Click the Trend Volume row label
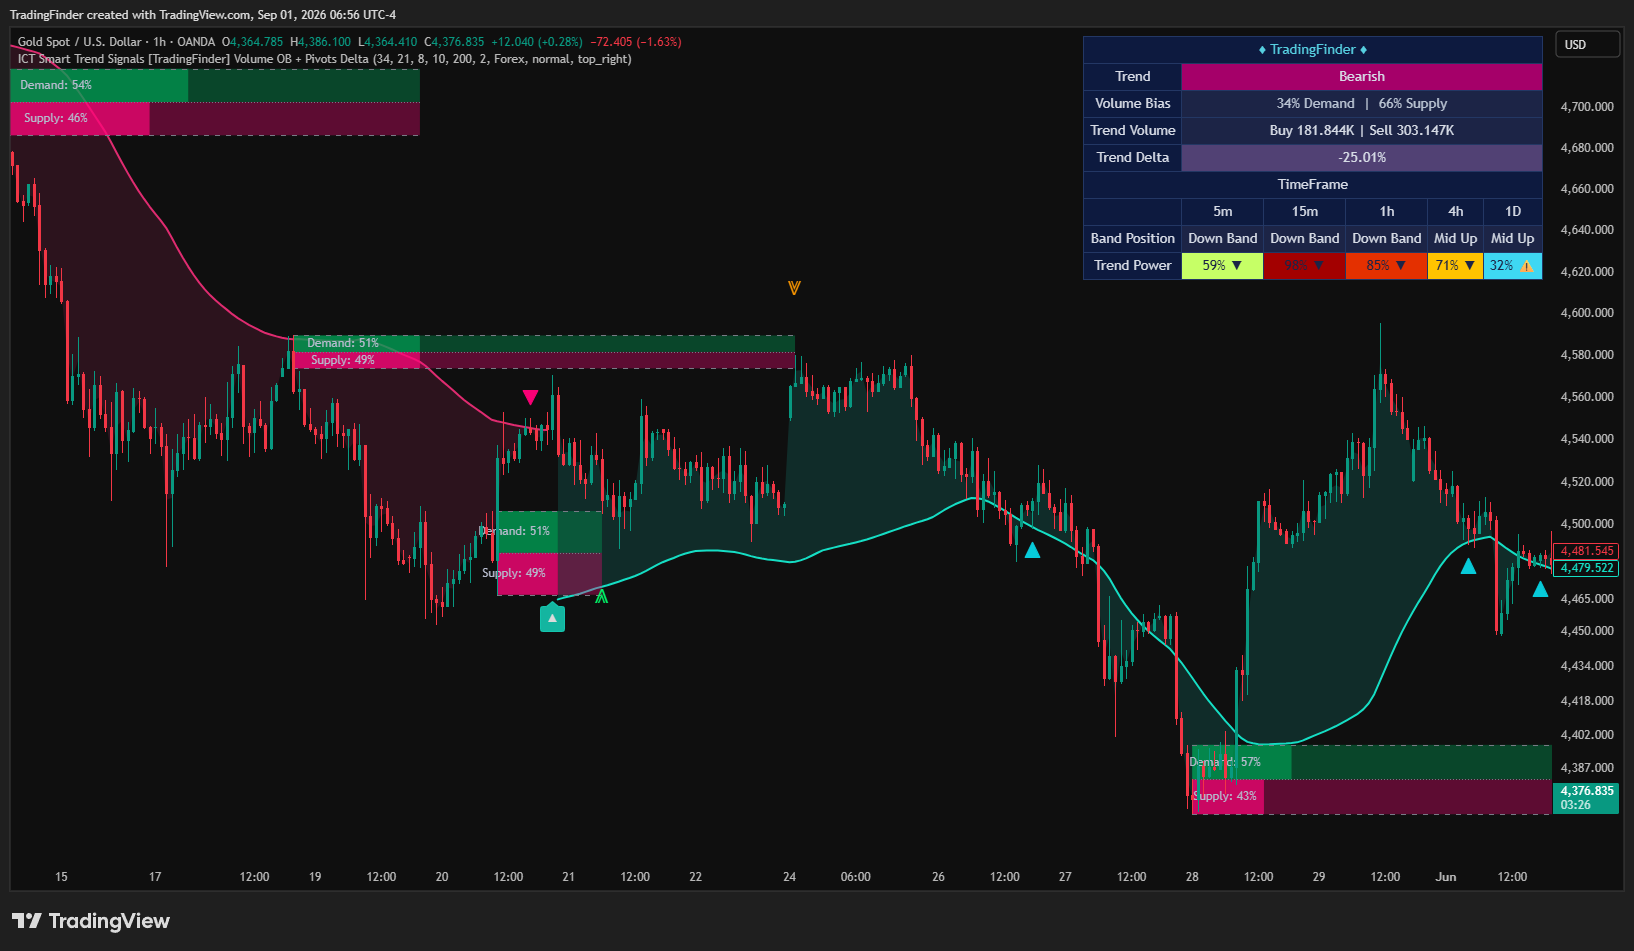Screen dimensions: 1634x951 point(1132,131)
